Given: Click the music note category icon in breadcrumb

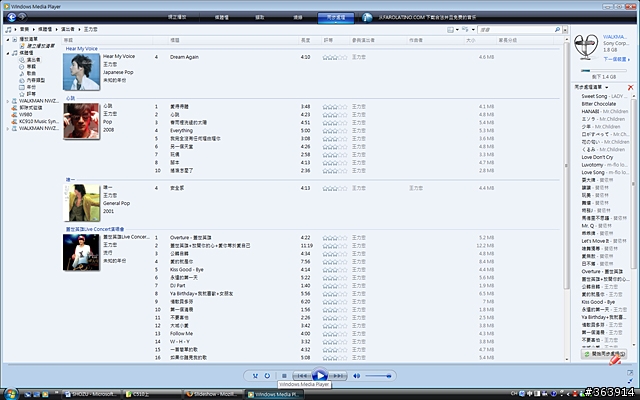Looking at the screenshot, I should point(8,29).
